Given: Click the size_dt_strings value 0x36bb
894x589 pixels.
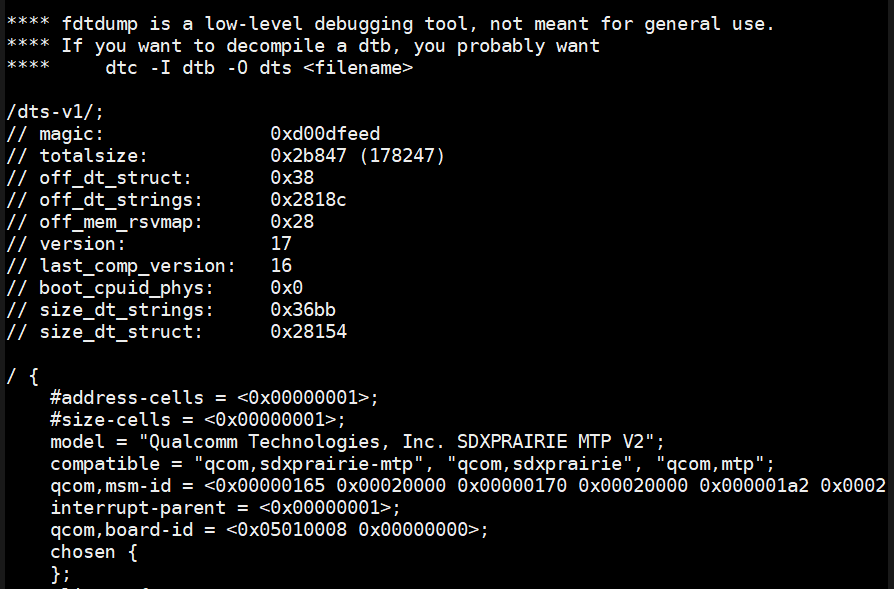Looking at the screenshot, I should pos(303,310).
